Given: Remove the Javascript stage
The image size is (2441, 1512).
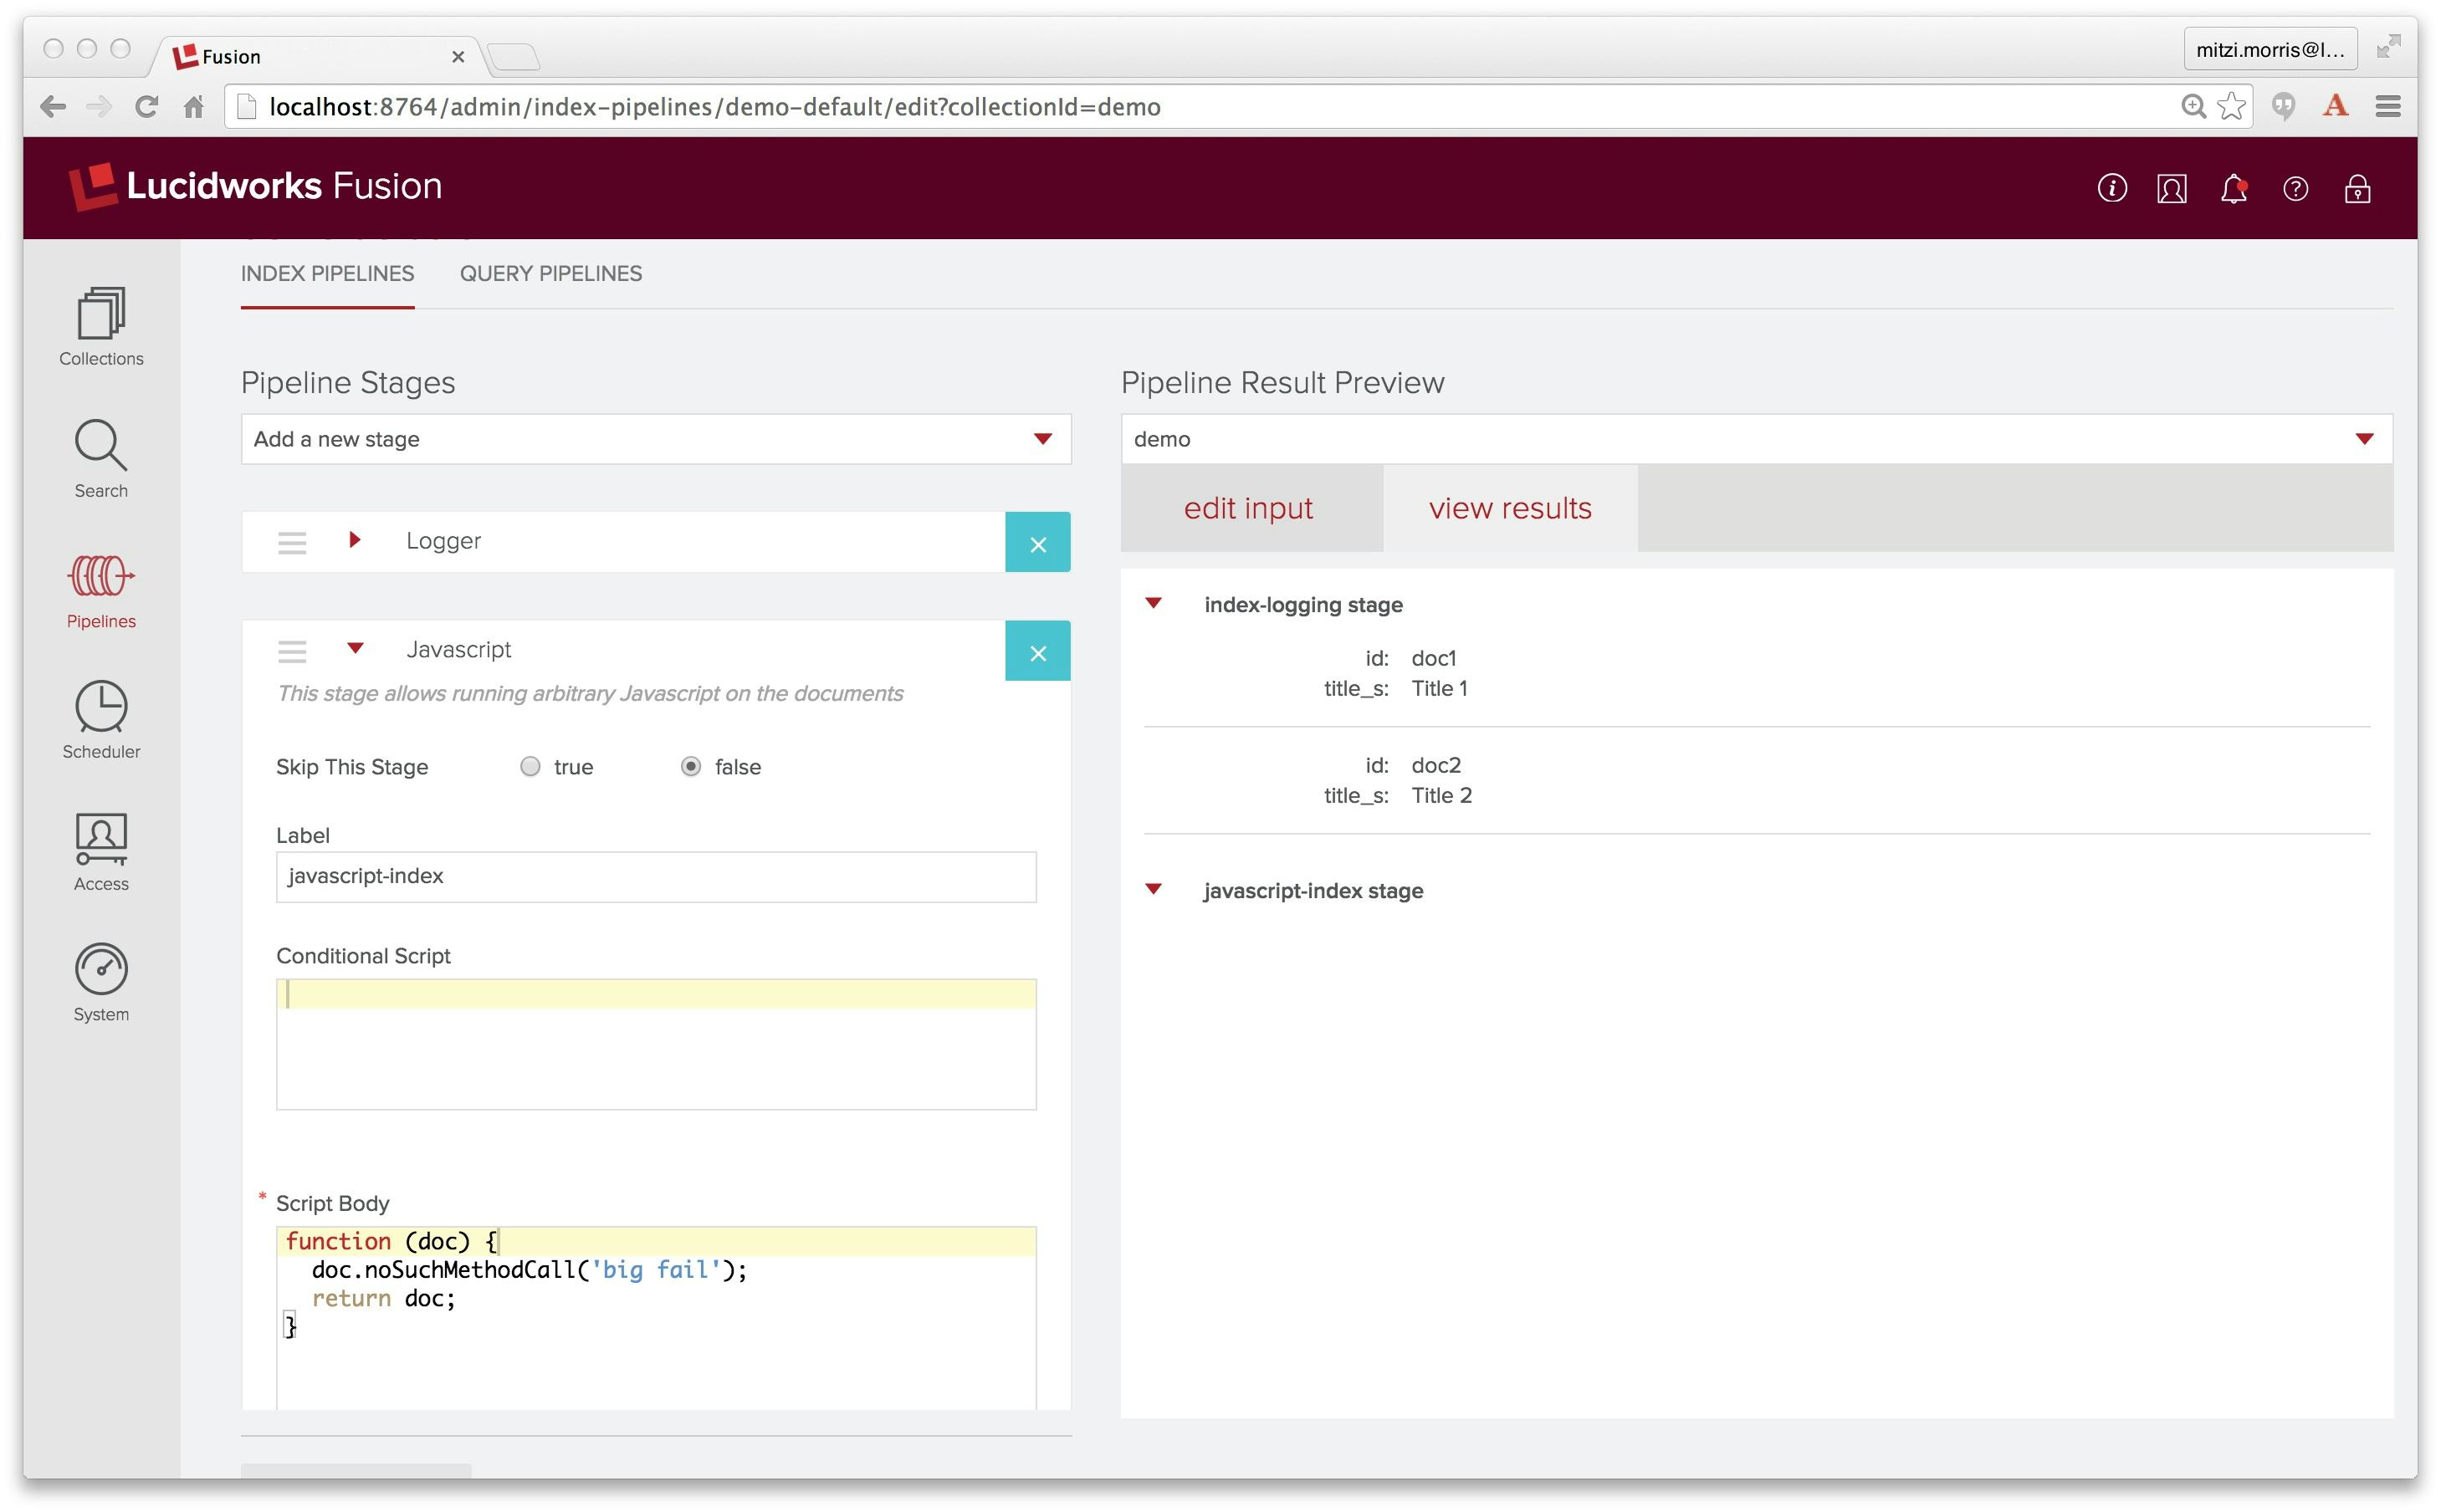Looking at the screenshot, I should (x=1037, y=650).
